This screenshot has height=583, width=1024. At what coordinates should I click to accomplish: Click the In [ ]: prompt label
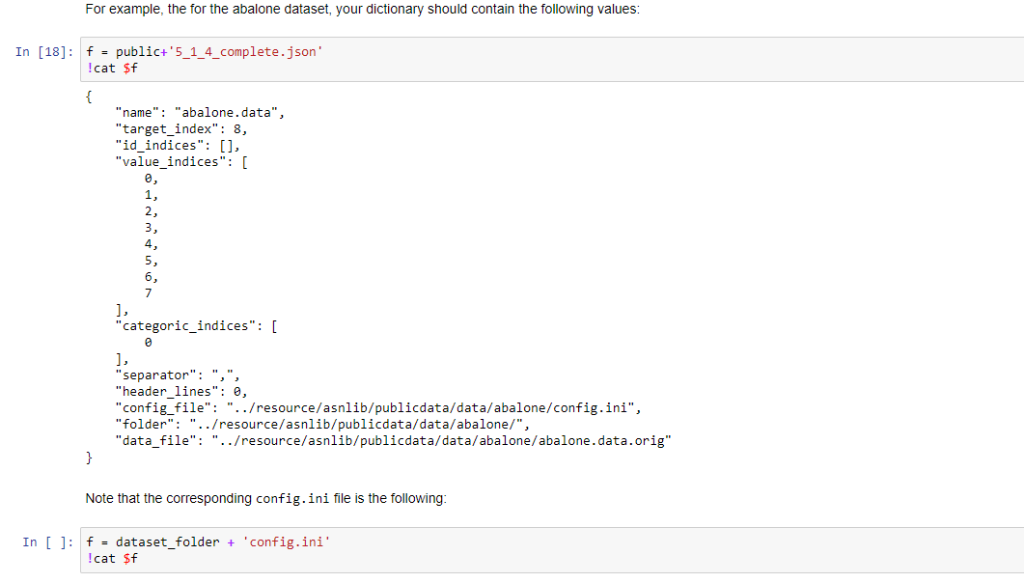(x=48, y=543)
